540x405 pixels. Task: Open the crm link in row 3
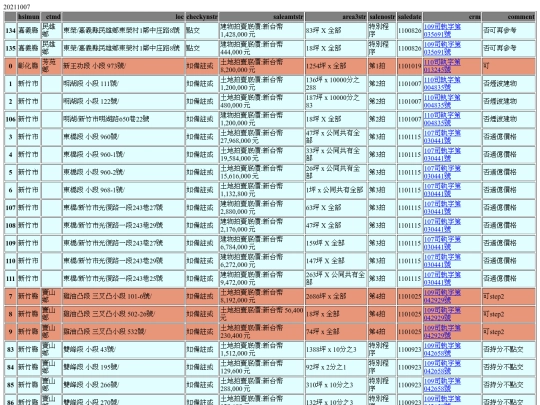tap(442, 137)
